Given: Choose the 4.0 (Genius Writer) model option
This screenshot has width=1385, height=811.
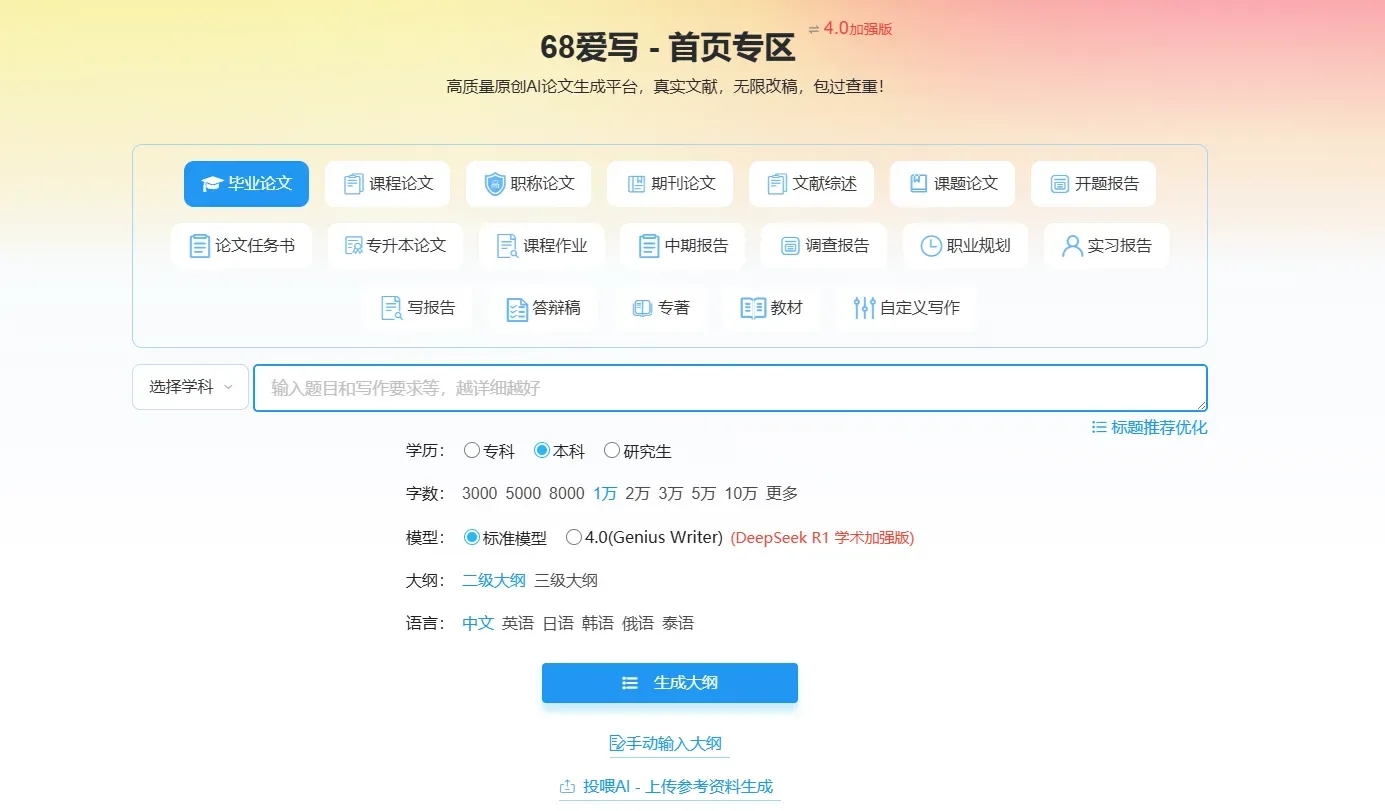Looking at the screenshot, I should point(574,538).
